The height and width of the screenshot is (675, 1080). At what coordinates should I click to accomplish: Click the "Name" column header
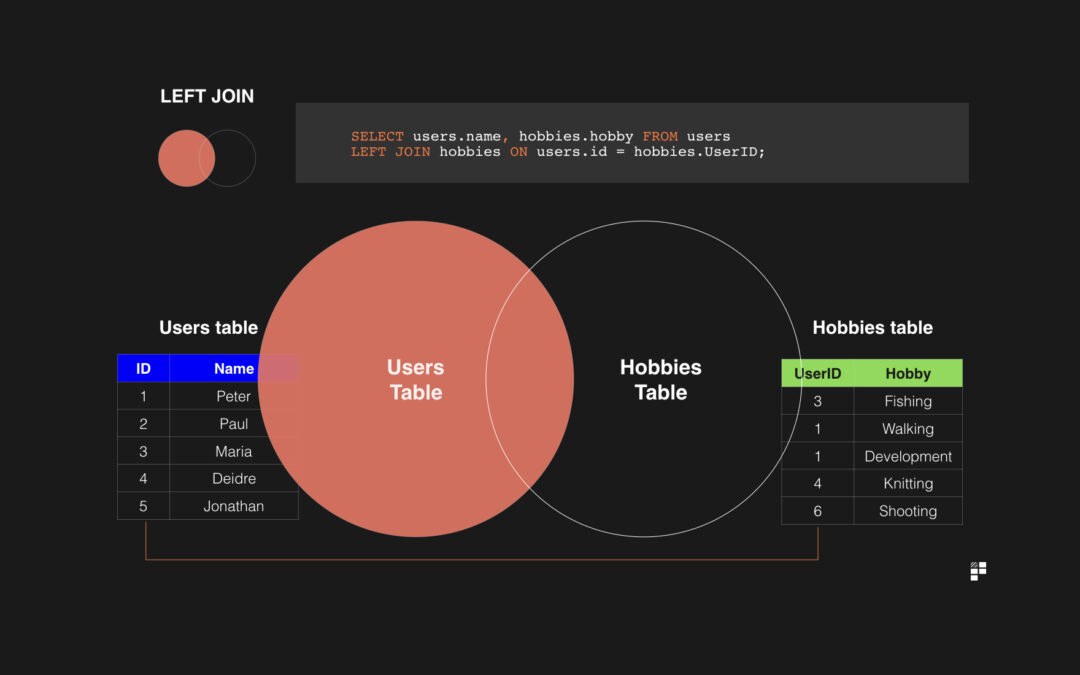point(233,368)
